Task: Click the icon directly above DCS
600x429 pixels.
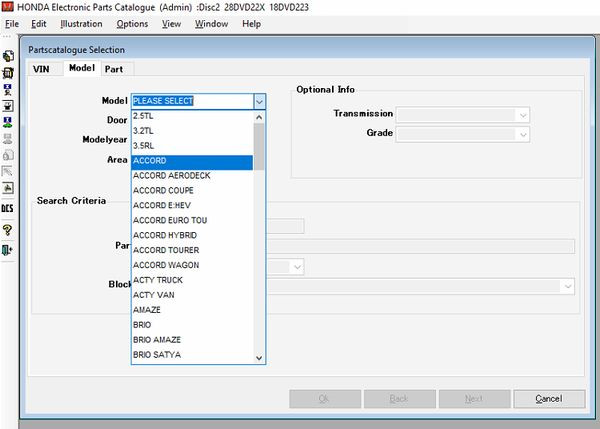Action: (7, 187)
